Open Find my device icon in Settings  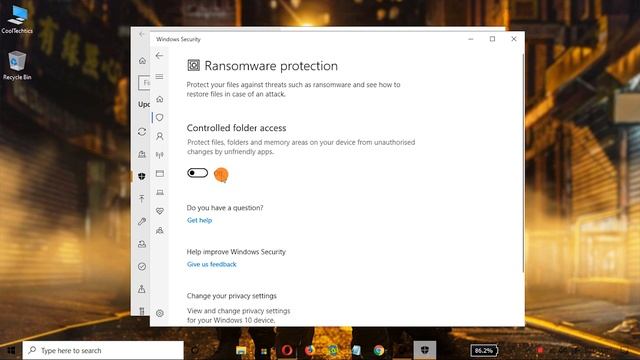[142, 289]
